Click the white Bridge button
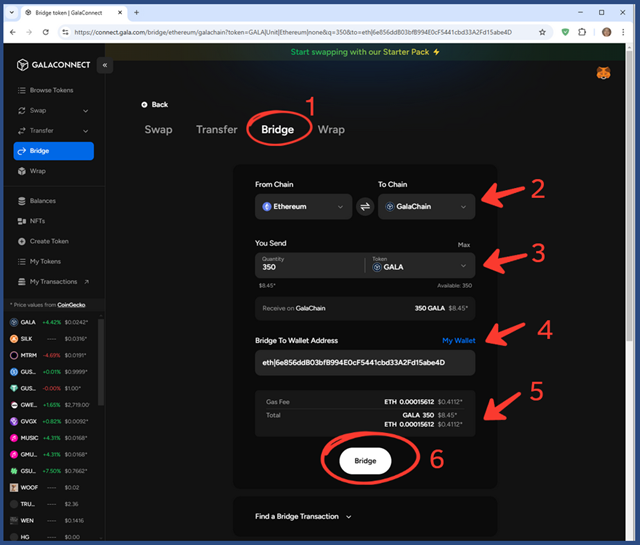Viewport: 640px width, 545px height. click(365, 461)
